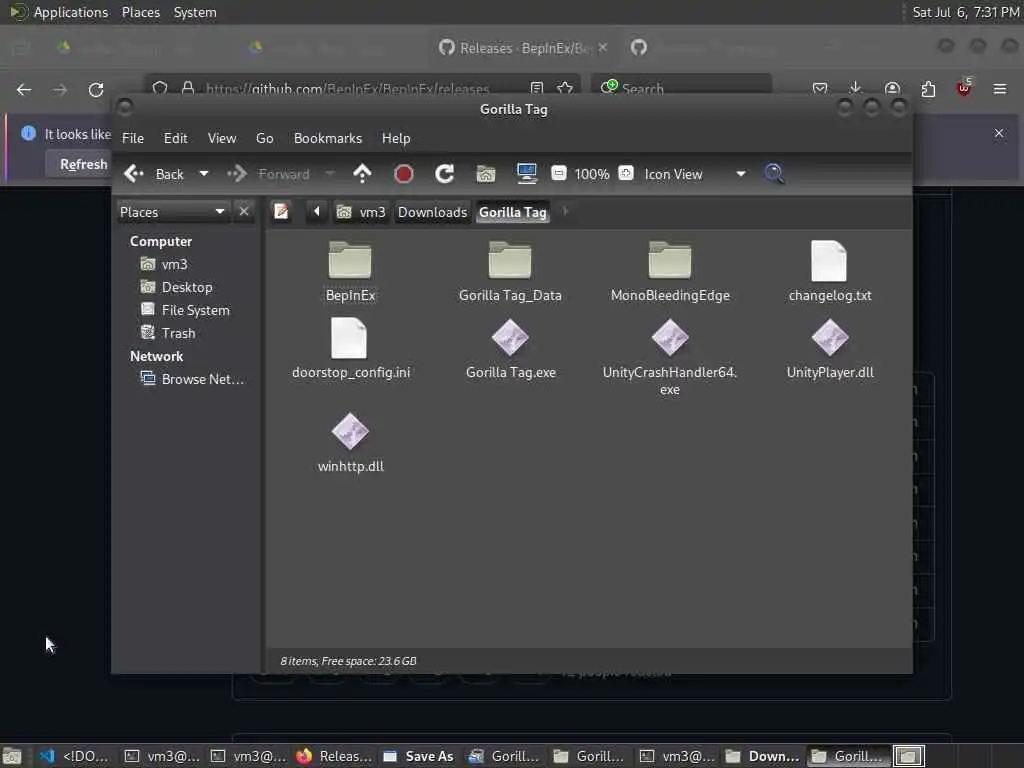
Task: Go to Home folder toolbar icon
Action: [486, 174]
